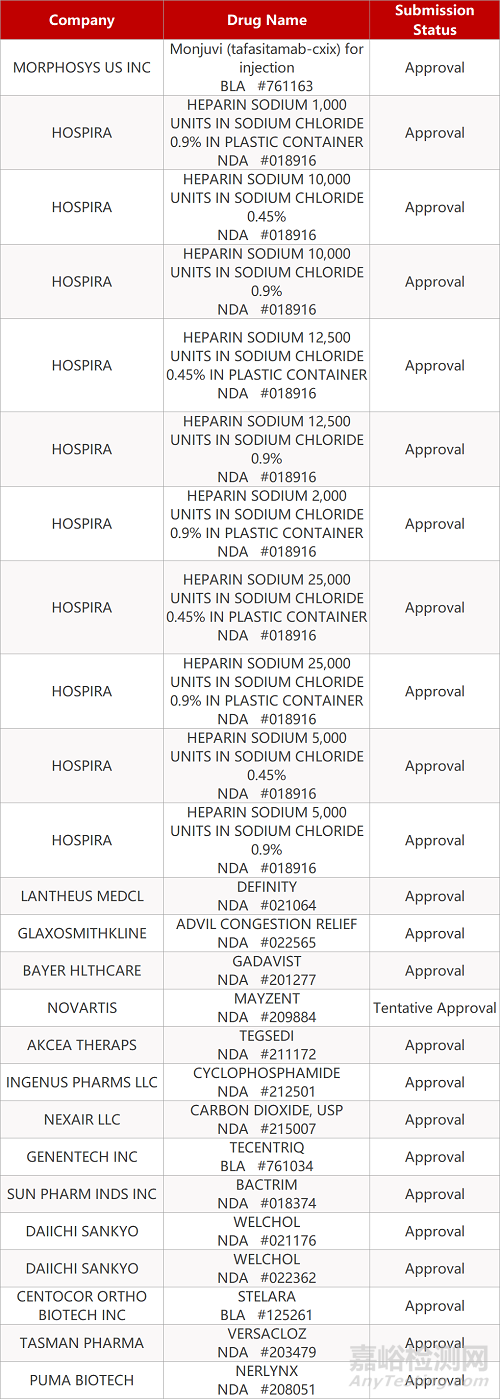
Task: Click the DEFINITY NDA #021064 entry
Action: 267,896
